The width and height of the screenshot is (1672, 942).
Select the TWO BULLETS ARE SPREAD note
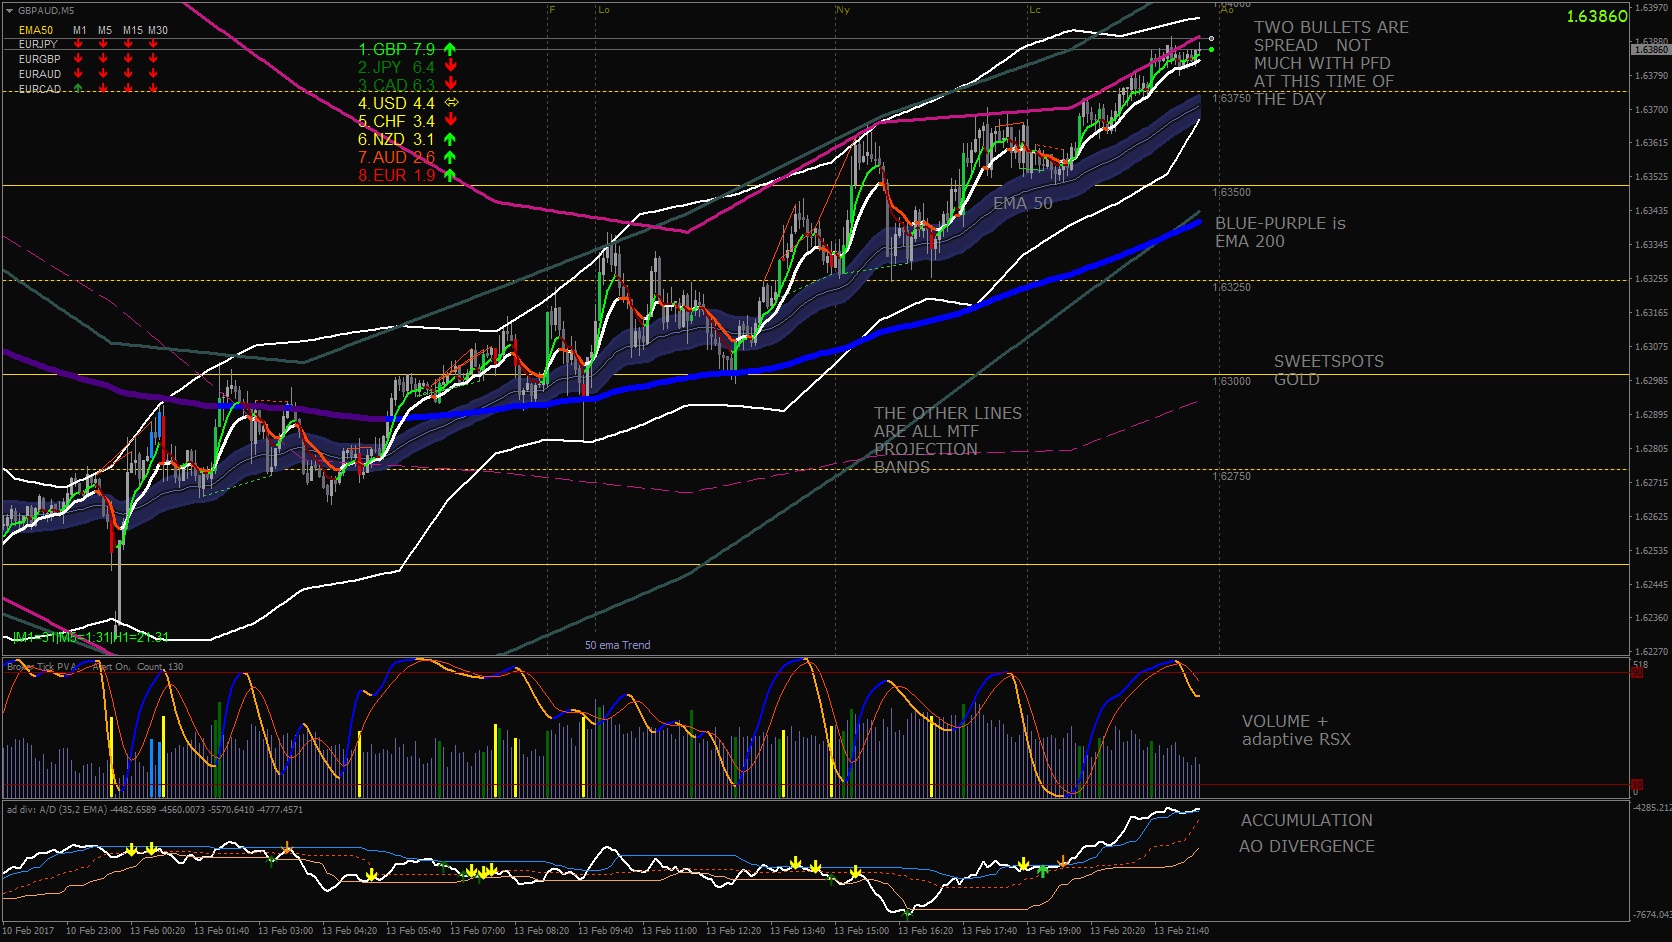1331,63
